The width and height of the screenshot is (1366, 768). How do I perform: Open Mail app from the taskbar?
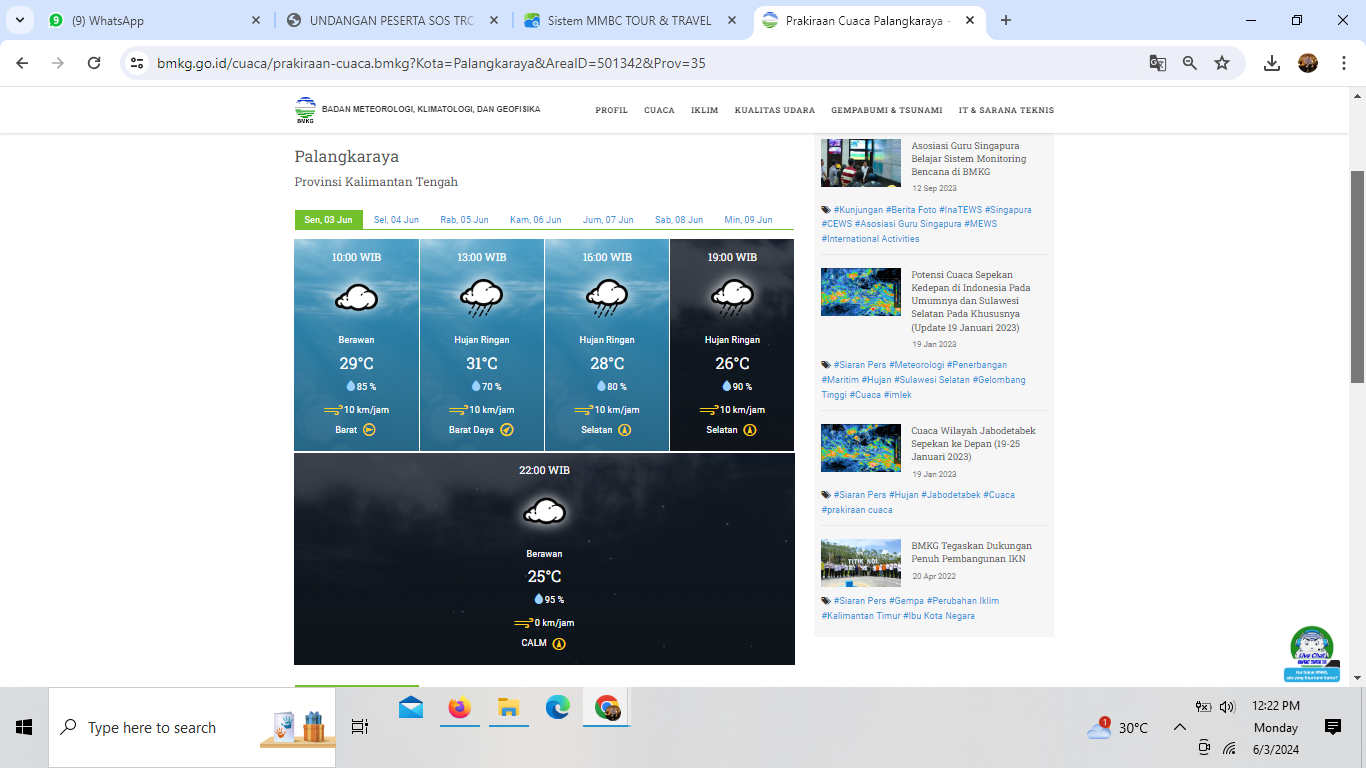point(411,708)
